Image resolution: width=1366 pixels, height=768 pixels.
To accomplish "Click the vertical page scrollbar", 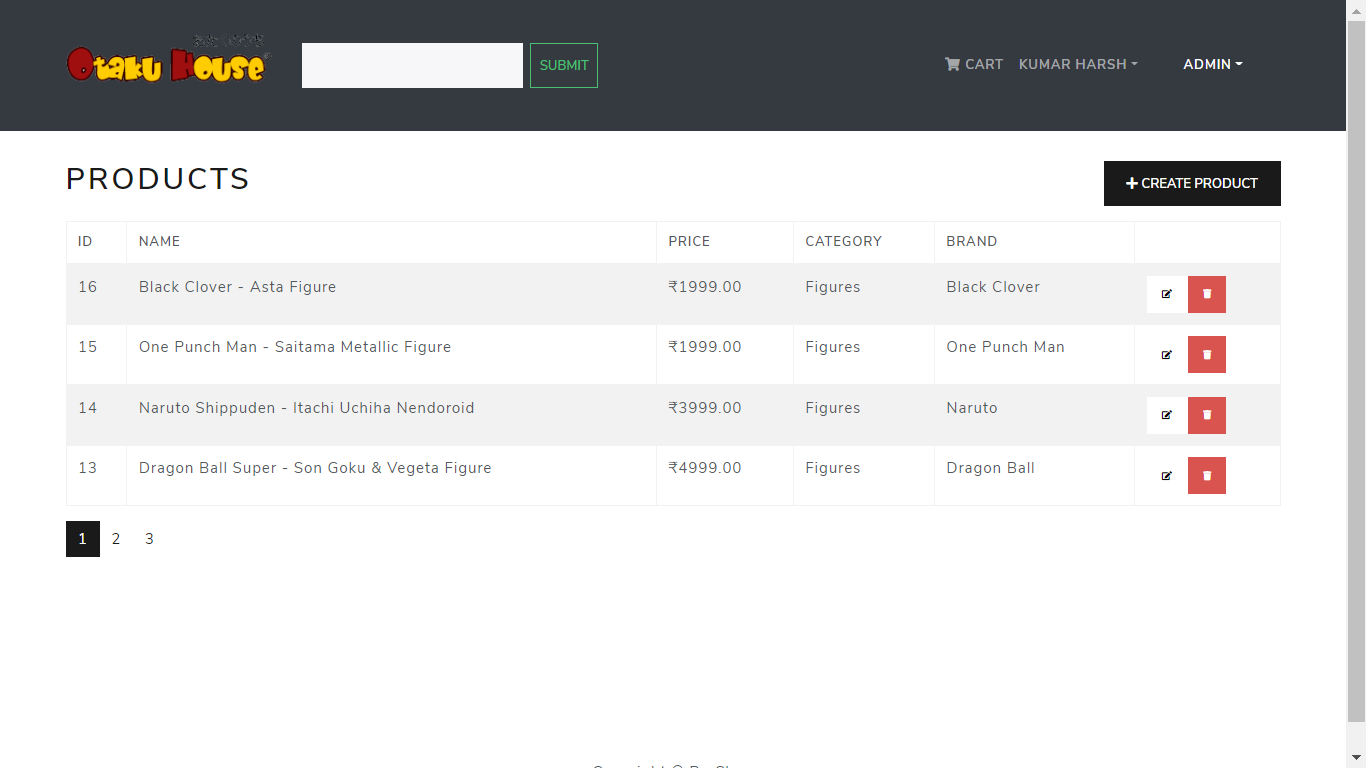I will (x=1356, y=370).
